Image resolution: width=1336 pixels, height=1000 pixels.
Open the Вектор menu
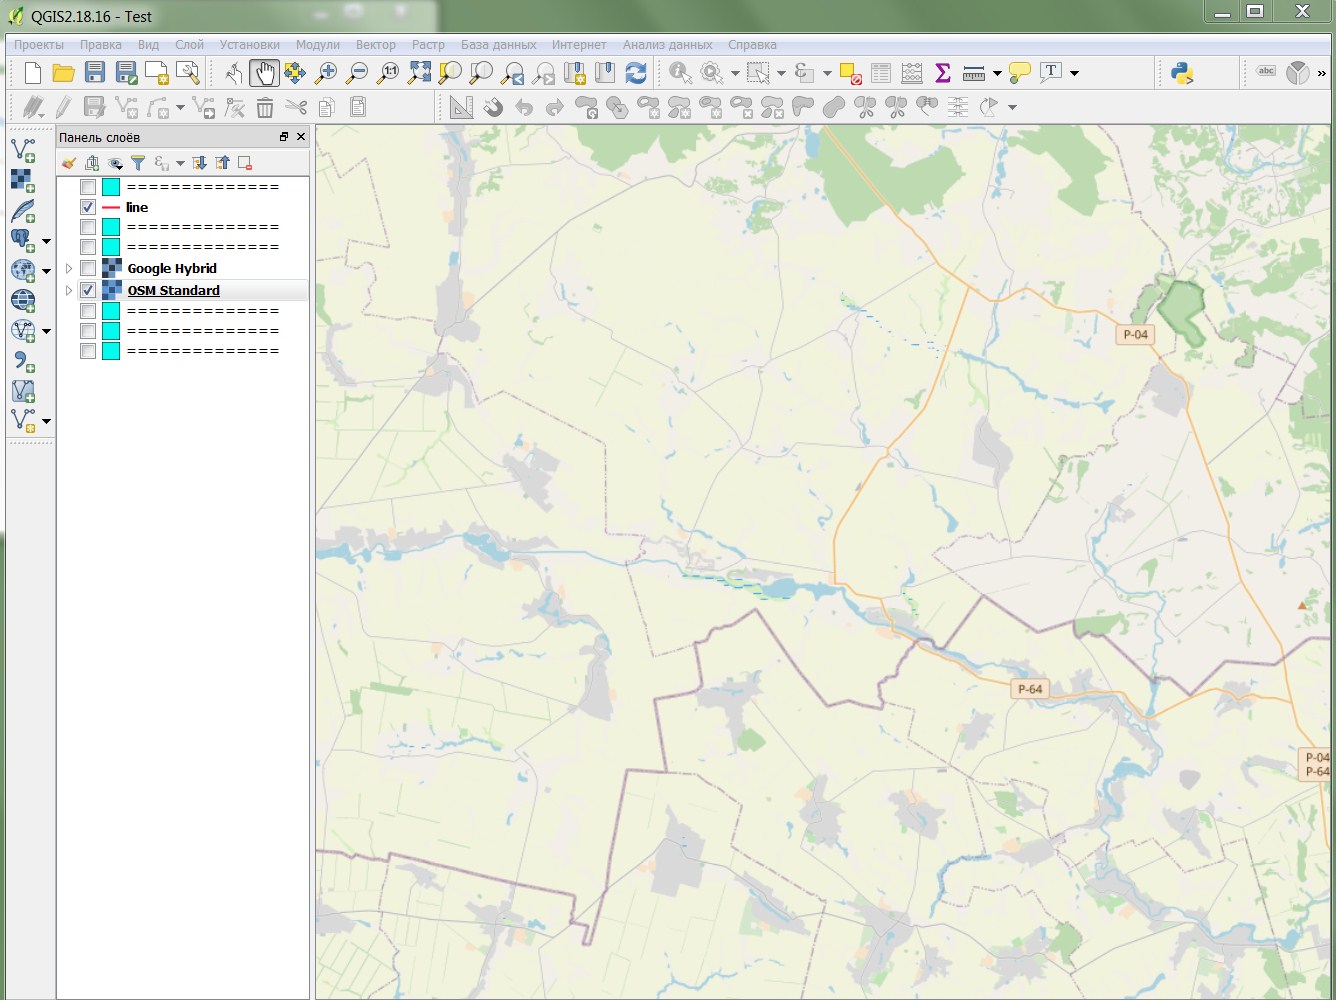pyautogui.click(x=376, y=45)
